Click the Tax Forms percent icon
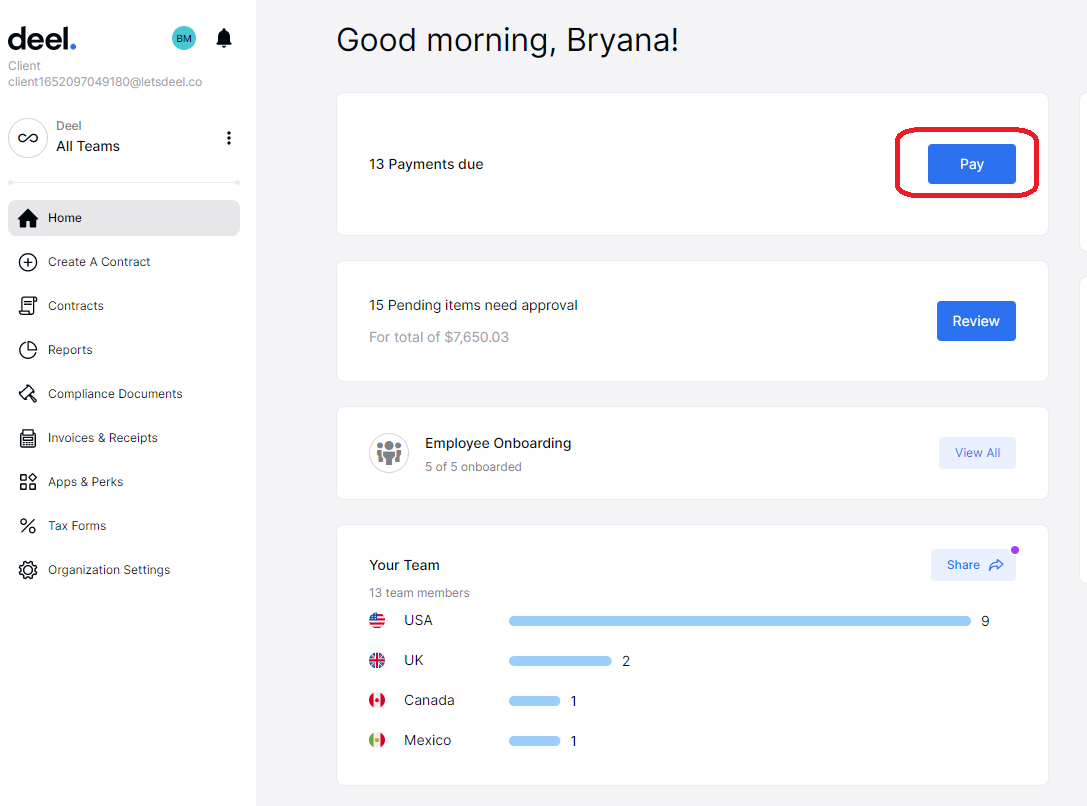The height and width of the screenshot is (806, 1087). 28,526
